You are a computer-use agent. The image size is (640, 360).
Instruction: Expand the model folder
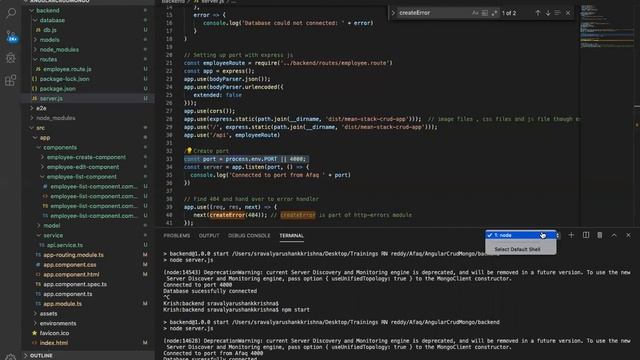52,225
